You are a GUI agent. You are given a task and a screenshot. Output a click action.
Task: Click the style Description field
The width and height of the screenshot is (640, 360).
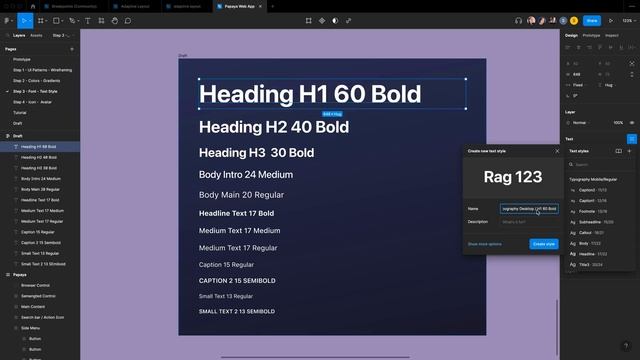(x=529, y=222)
